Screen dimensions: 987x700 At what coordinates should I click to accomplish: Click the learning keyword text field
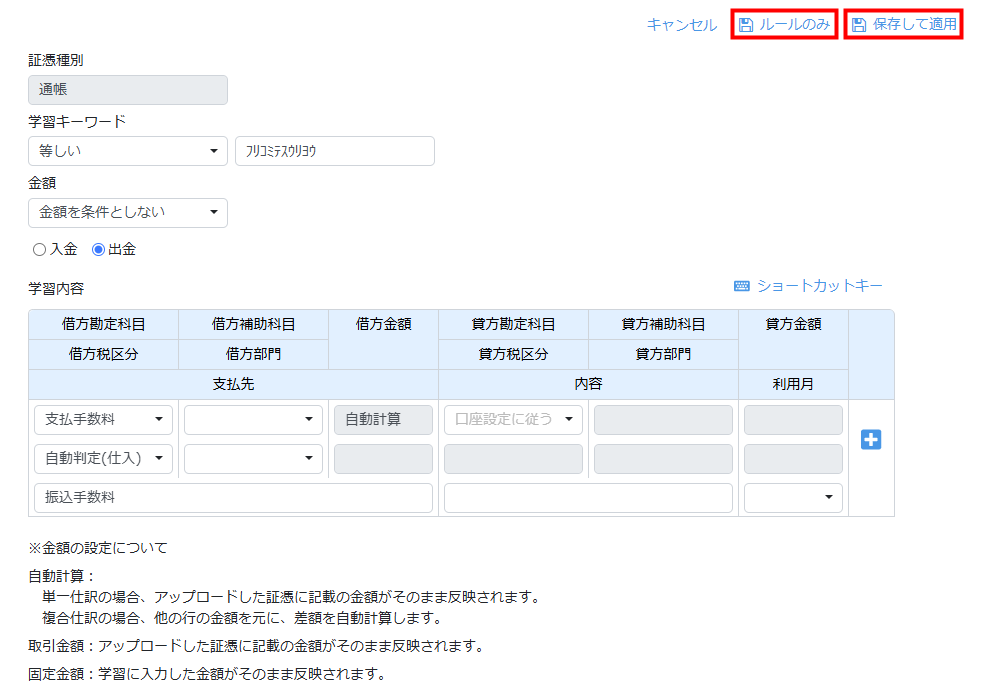pyautogui.click(x=334, y=151)
